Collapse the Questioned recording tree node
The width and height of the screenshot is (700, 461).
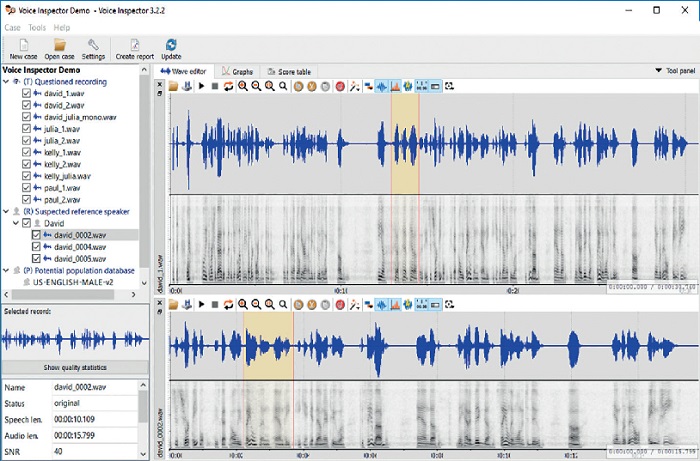(5, 82)
